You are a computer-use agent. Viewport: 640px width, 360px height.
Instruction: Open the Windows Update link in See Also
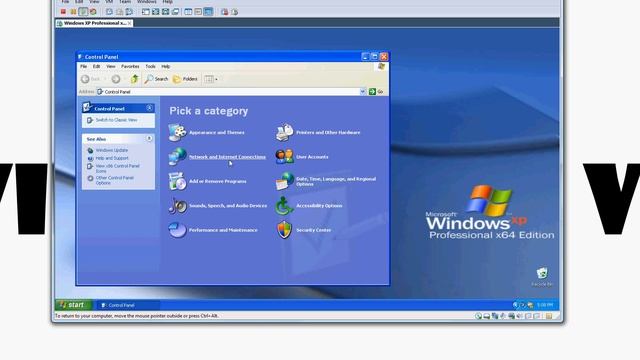[x=112, y=150]
